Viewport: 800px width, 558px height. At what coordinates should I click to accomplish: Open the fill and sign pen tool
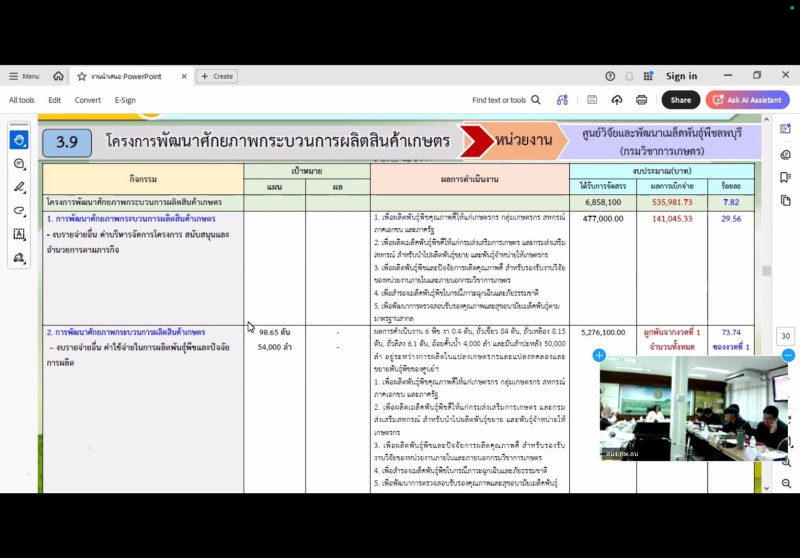pyautogui.click(x=19, y=258)
